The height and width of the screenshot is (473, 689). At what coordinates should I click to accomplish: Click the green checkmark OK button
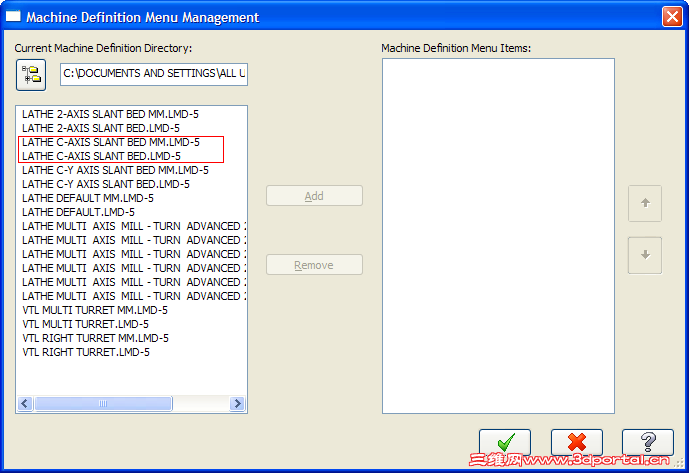coord(505,442)
